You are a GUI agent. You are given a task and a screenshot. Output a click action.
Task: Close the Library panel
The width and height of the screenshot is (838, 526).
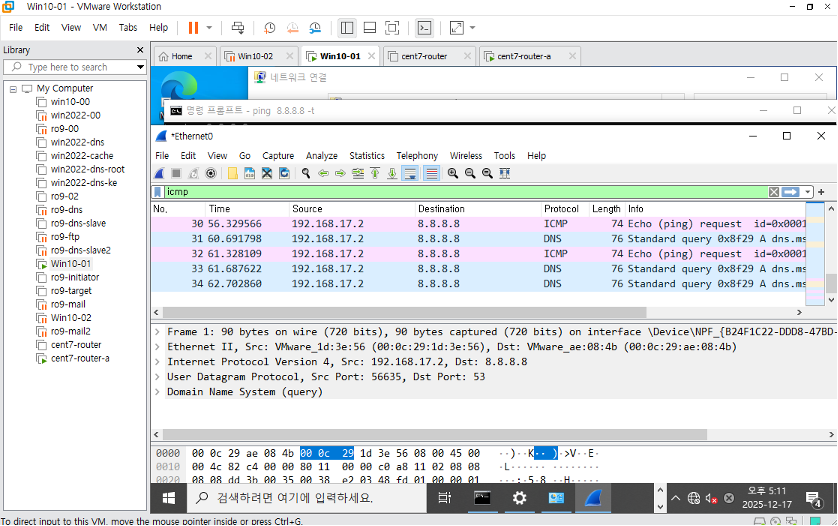[140, 50]
